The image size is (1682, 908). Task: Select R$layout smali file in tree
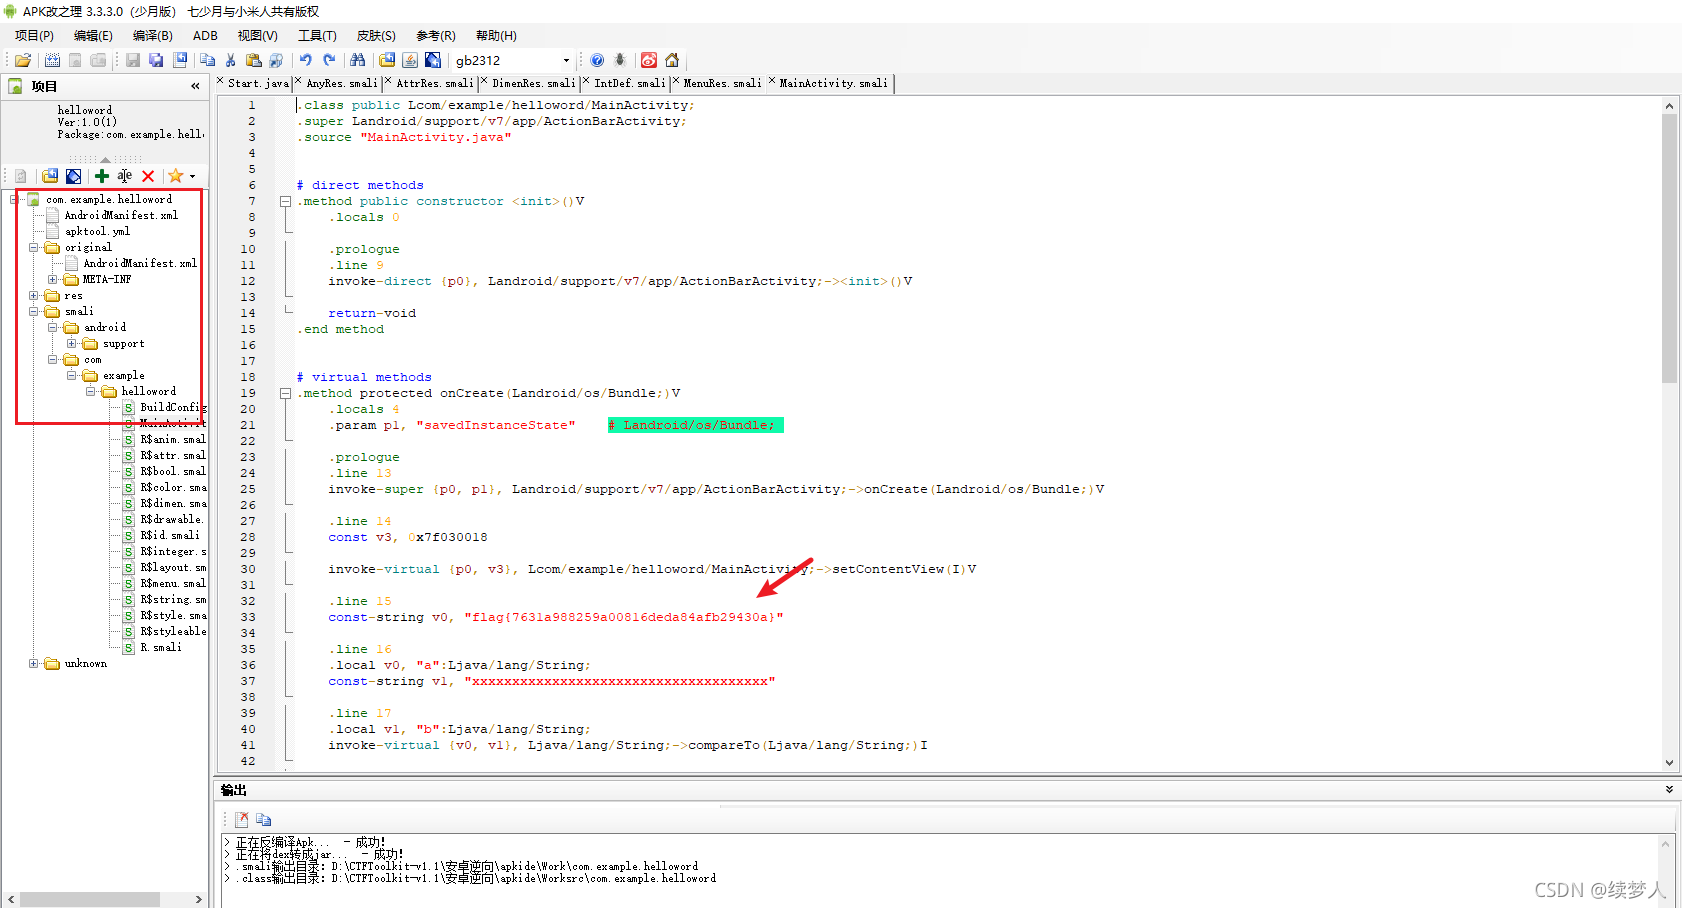173,568
